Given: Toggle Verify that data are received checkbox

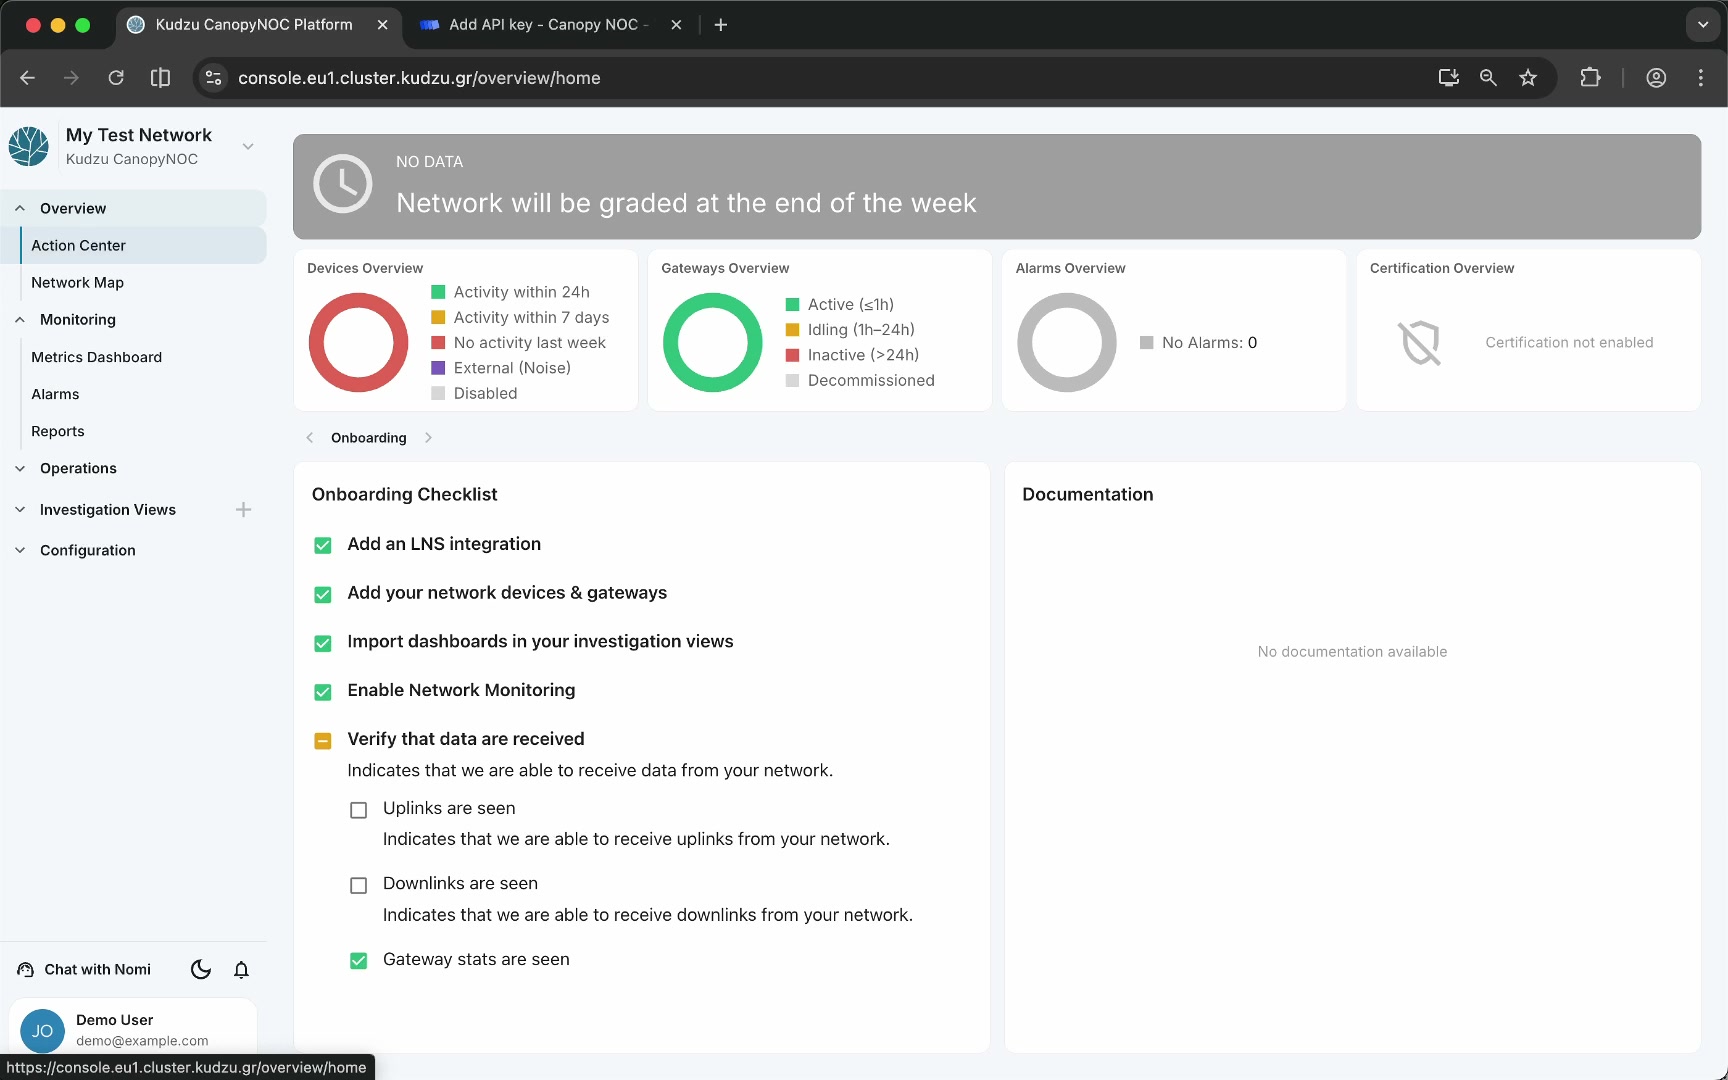Looking at the screenshot, I should (x=323, y=741).
